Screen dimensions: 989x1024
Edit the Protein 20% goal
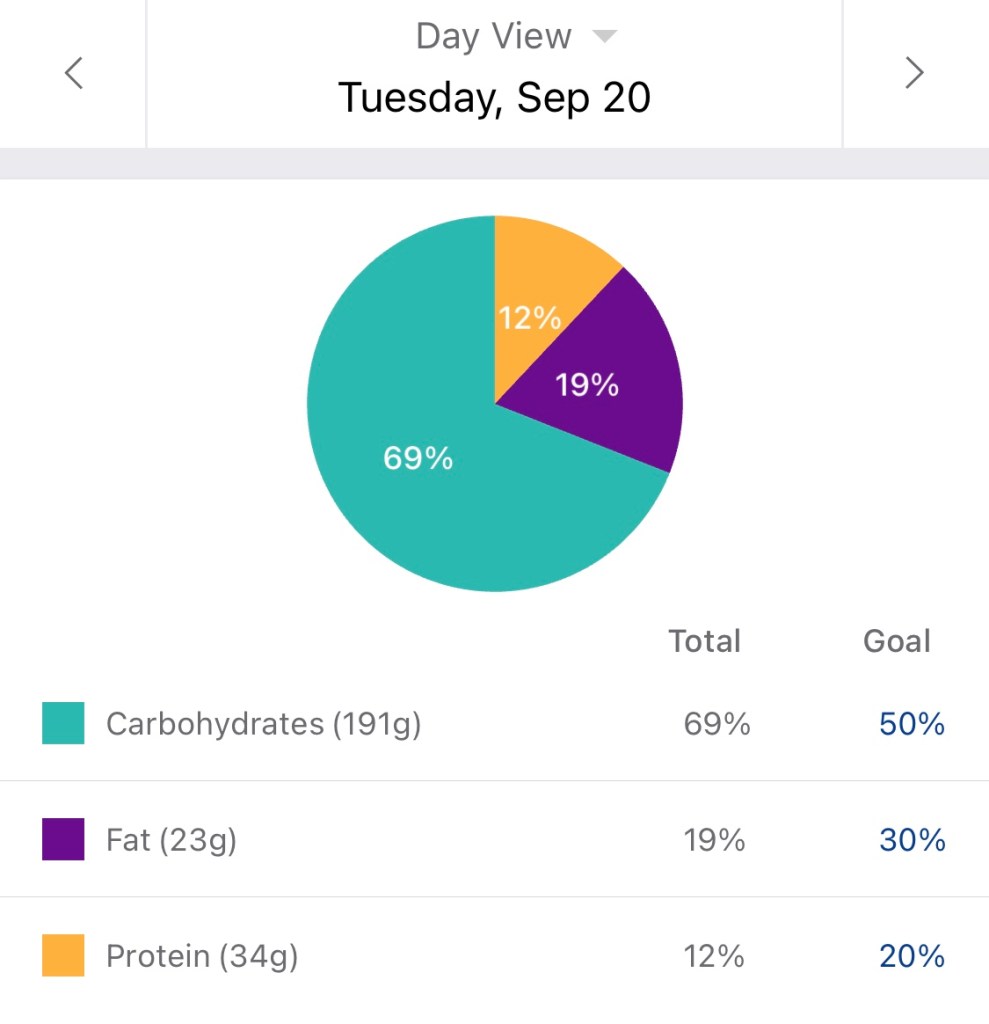[x=912, y=956]
